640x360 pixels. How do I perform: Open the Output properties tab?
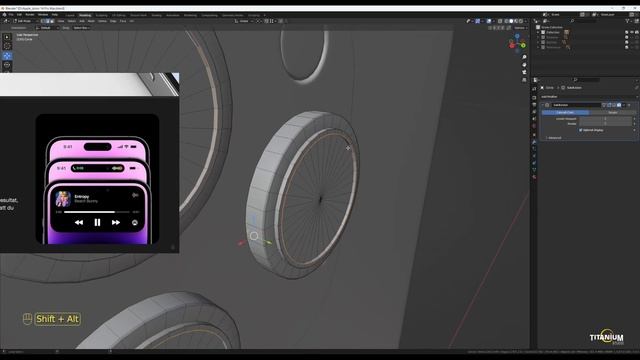[534, 104]
